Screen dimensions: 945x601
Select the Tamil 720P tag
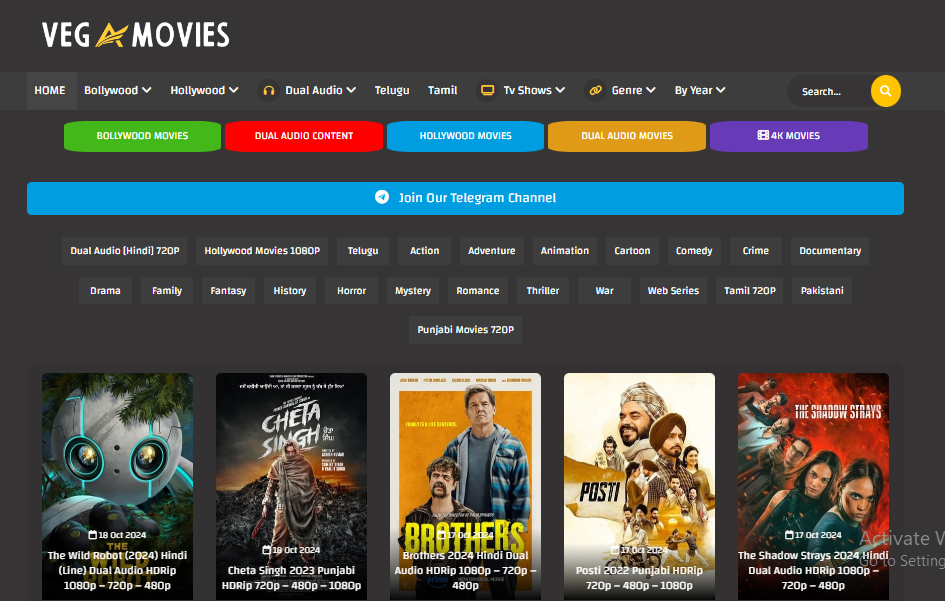(x=750, y=291)
